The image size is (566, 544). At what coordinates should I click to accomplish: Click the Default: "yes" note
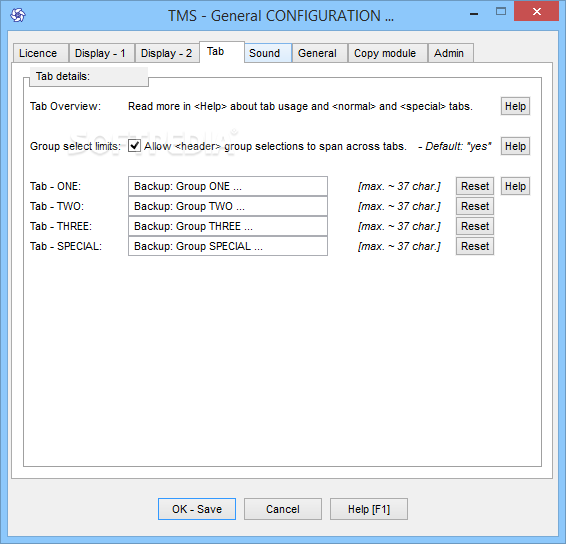click(455, 146)
